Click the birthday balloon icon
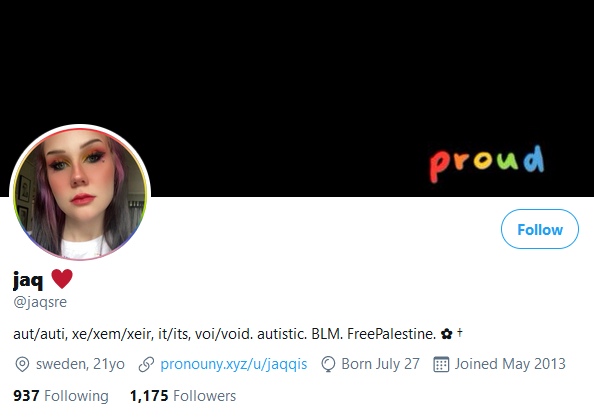The height and width of the screenshot is (418, 594). [328, 364]
